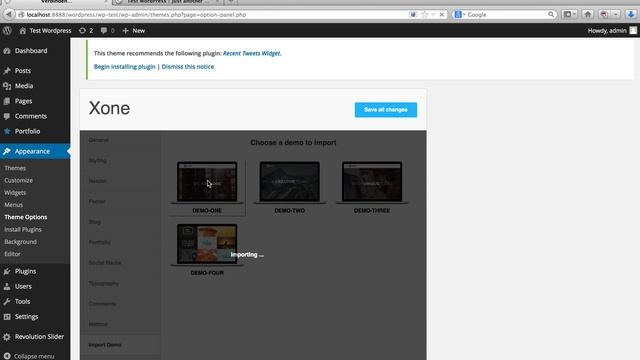
Task: Go to Dashboard in sidebar
Action: [31, 51]
